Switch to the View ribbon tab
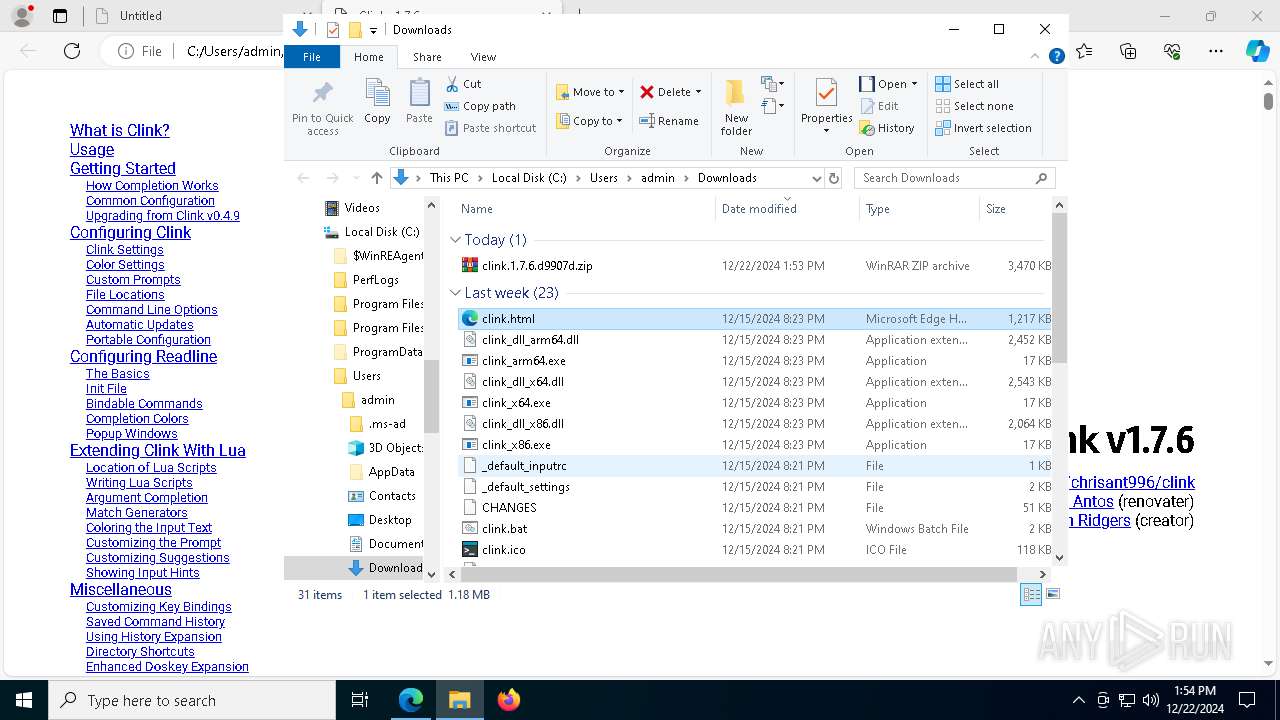Image resolution: width=1280 pixels, height=720 pixels. (483, 57)
